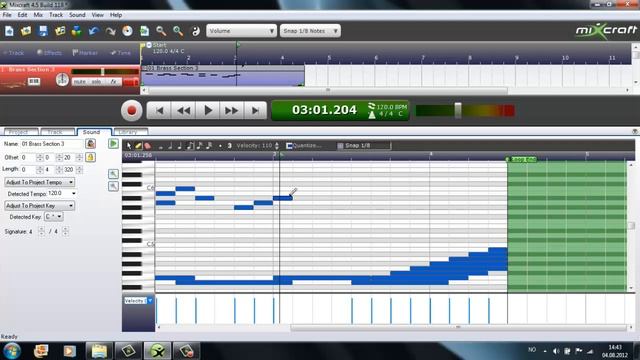The image size is (640, 360).
Task: Zoom in with the green magnifier icon
Action: click(178, 31)
